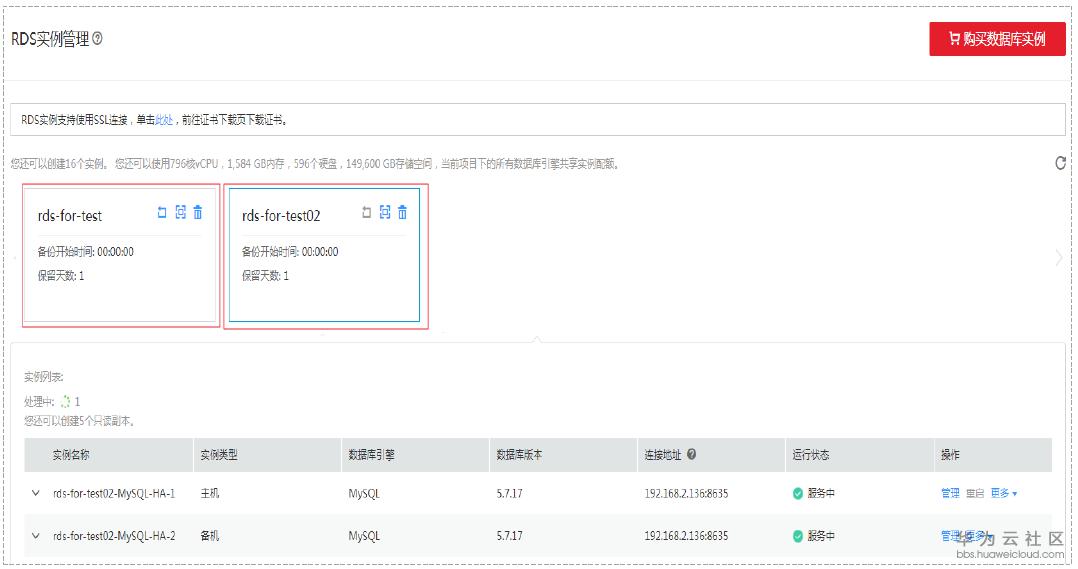
Task: Click the help icon beside RDS实例管理 title
Action: (x=97, y=38)
